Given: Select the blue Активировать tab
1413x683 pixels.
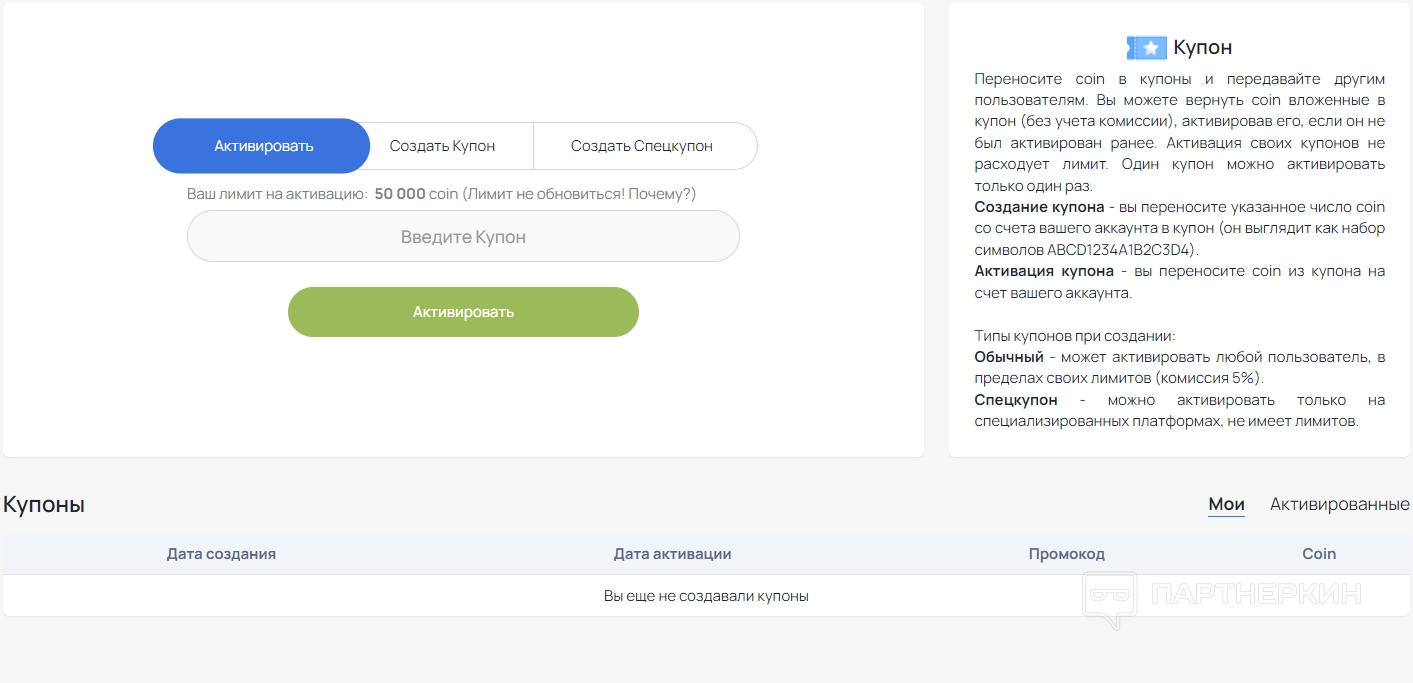Looking at the screenshot, I should click(263, 146).
